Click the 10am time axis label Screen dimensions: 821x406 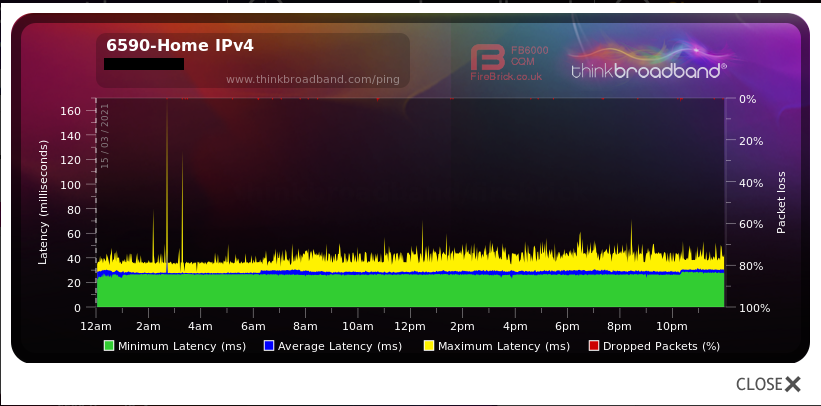coord(358,326)
